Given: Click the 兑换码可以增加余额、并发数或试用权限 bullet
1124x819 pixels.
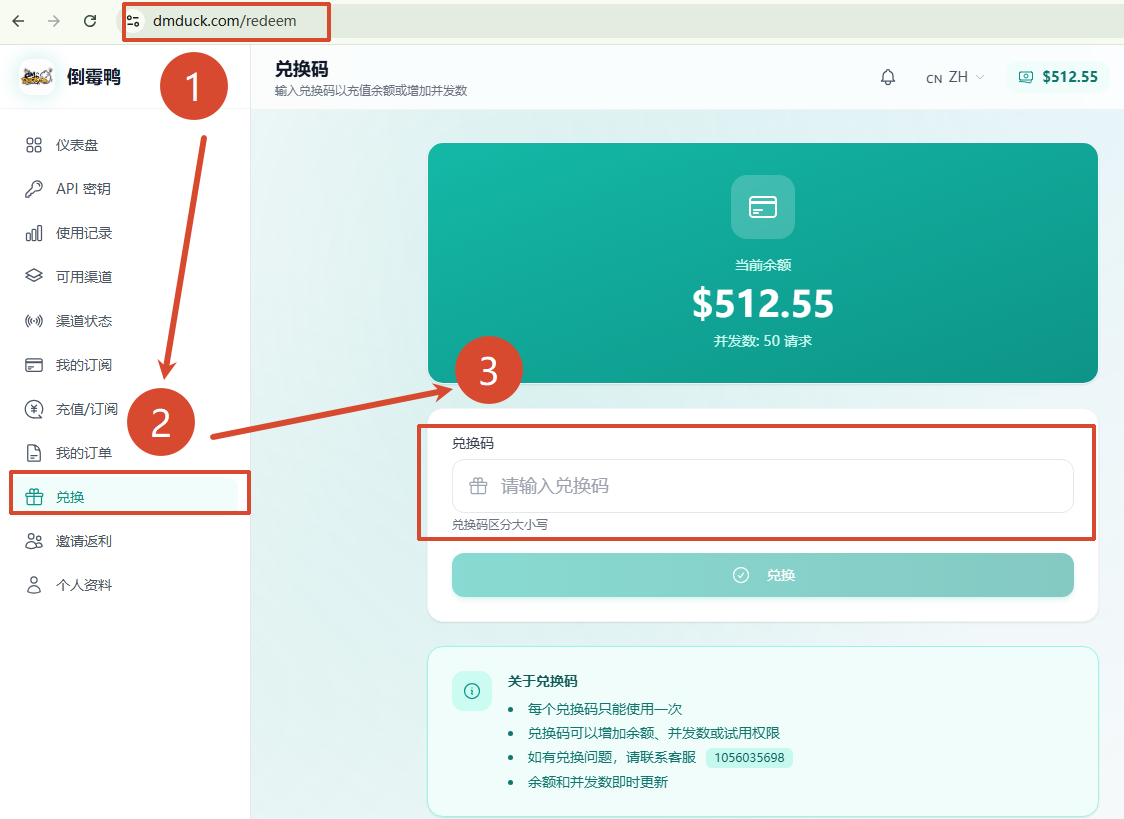Looking at the screenshot, I should 654,733.
